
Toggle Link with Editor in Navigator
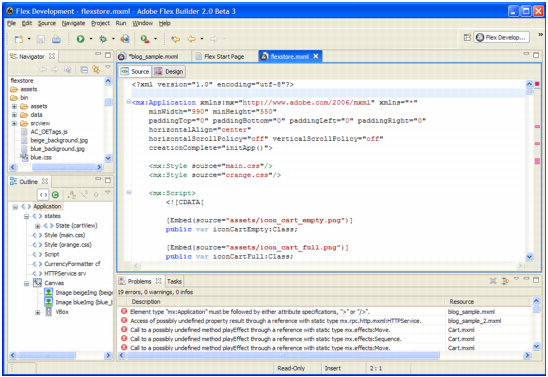(x=96, y=70)
